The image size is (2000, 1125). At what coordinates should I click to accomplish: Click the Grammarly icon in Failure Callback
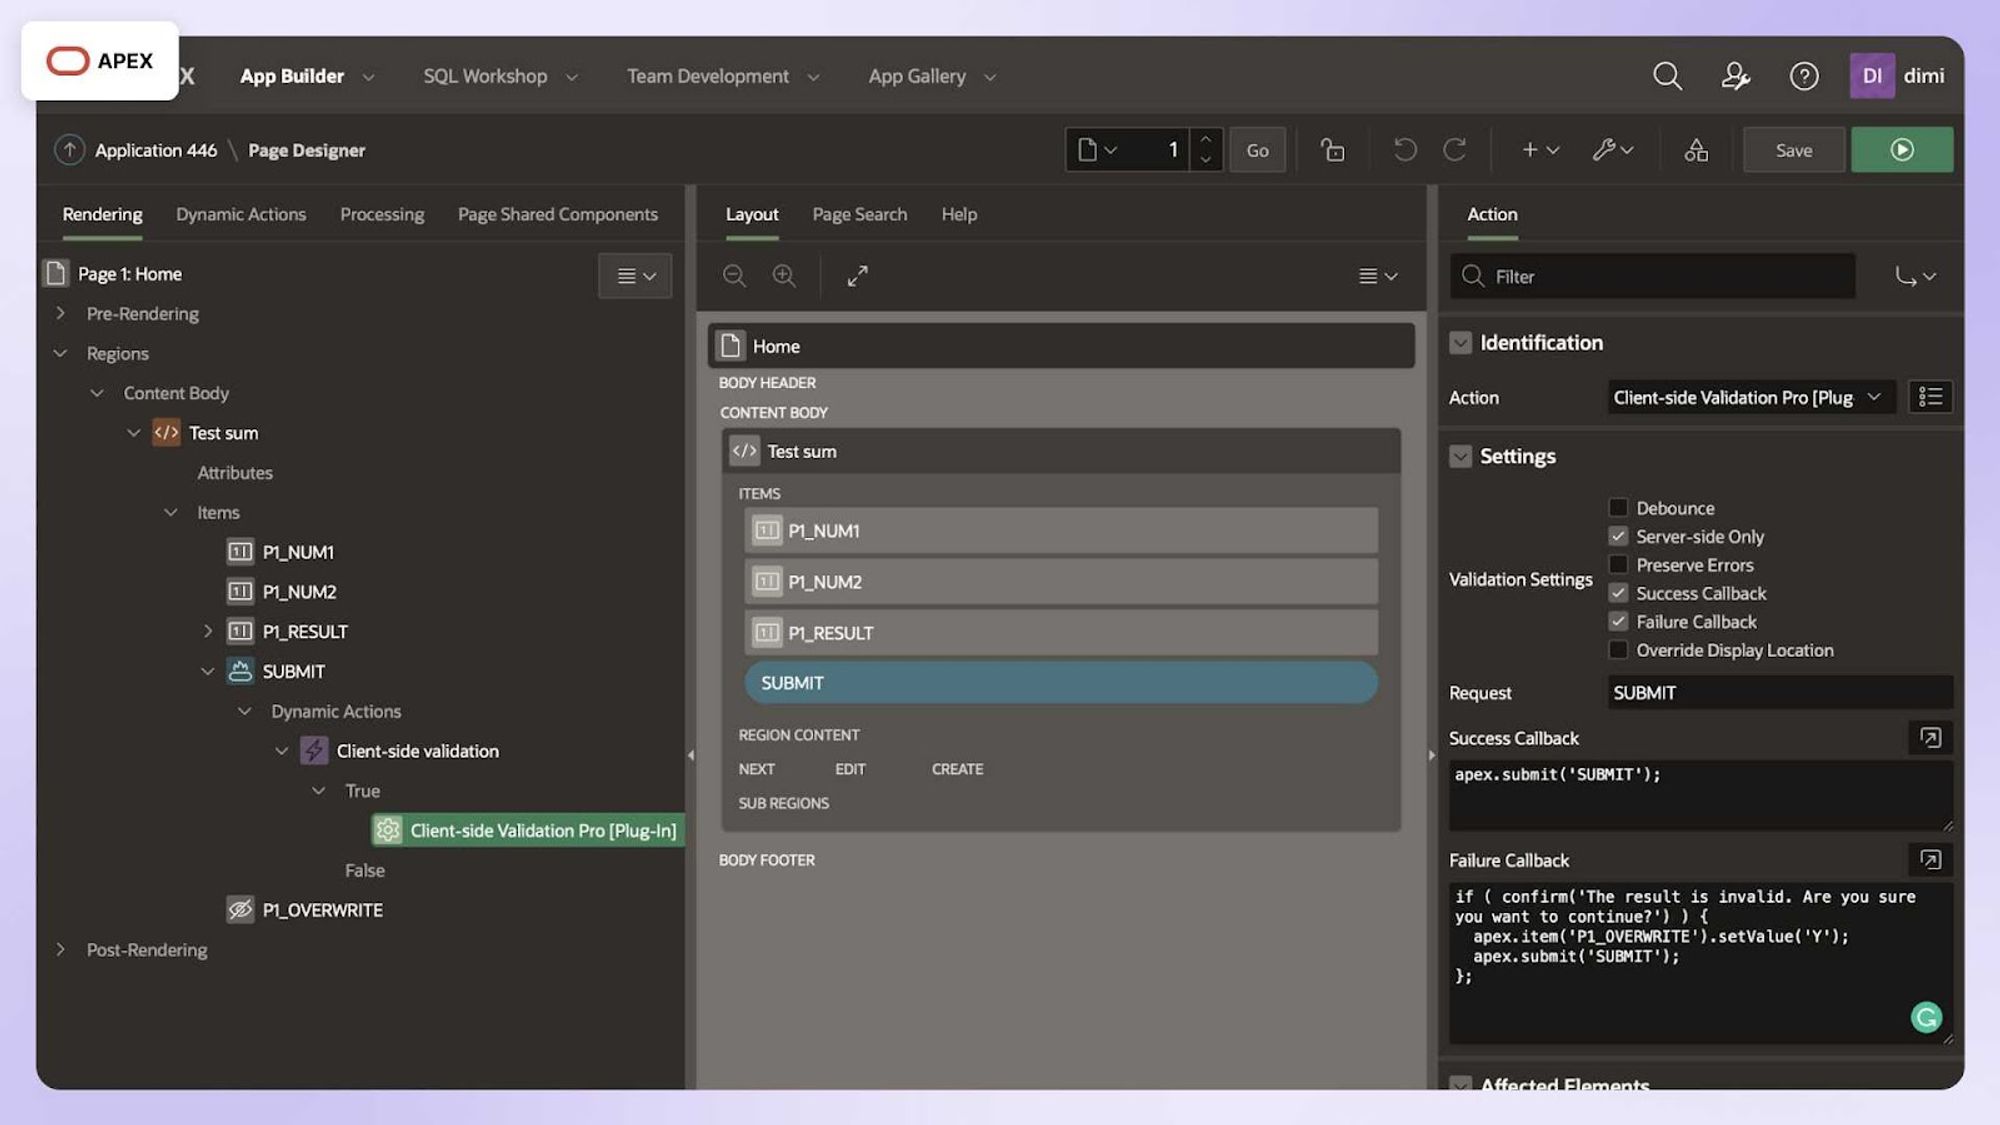pyautogui.click(x=1926, y=1016)
